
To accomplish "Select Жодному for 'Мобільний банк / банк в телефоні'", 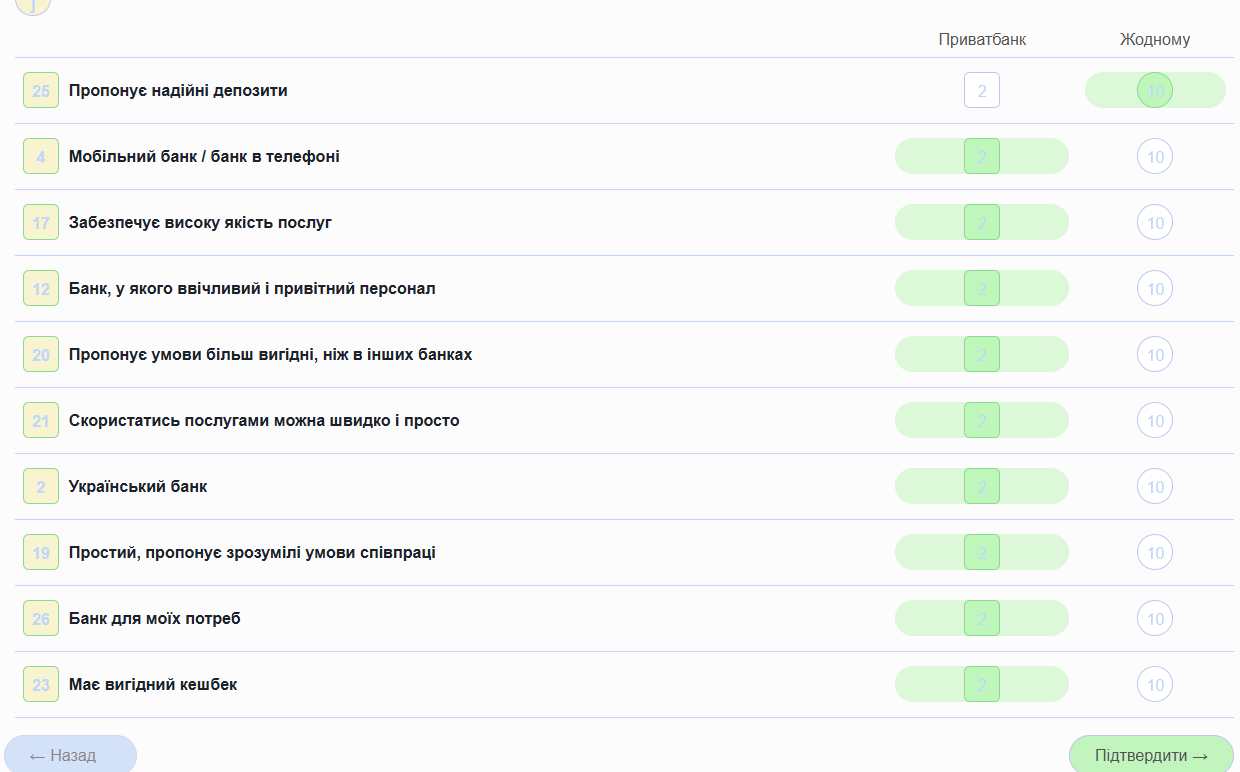I will (x=1155, y=156).
